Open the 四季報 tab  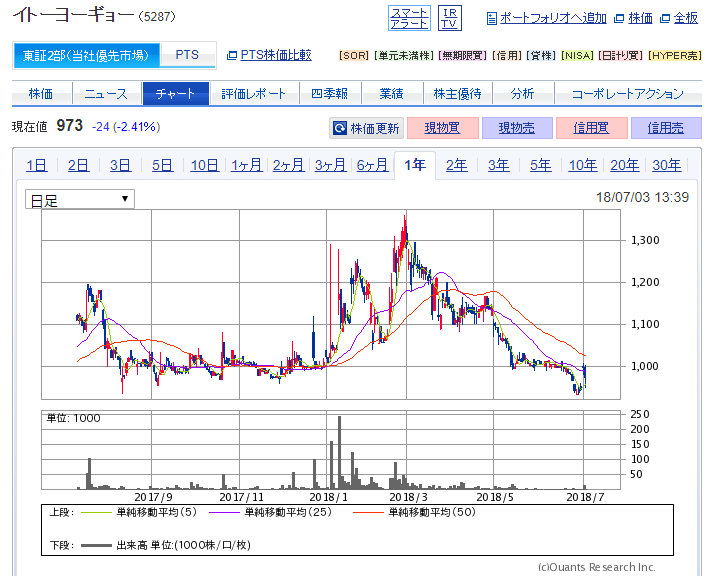330,93
